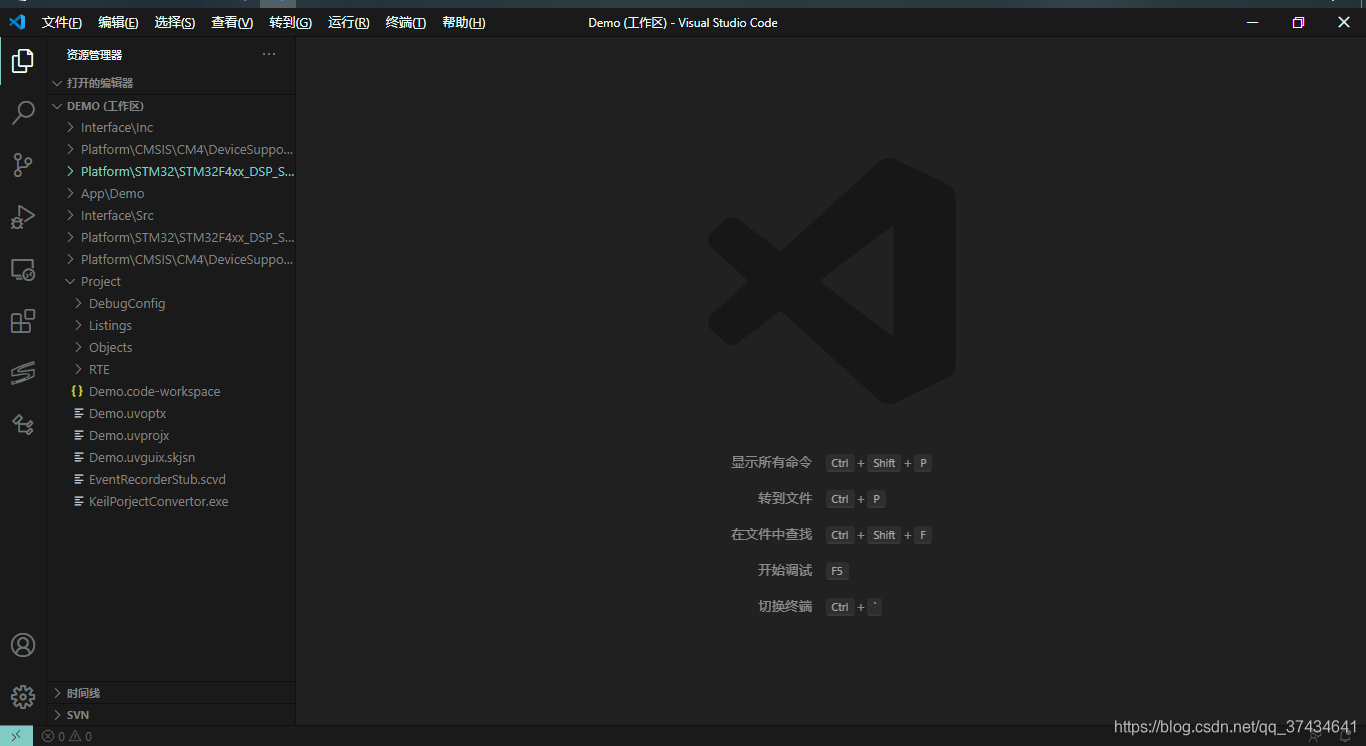Open the Manage gear icon
The height and width of the screenshot is (746, 1366).
pyautogui.click(x=22, y=697)
